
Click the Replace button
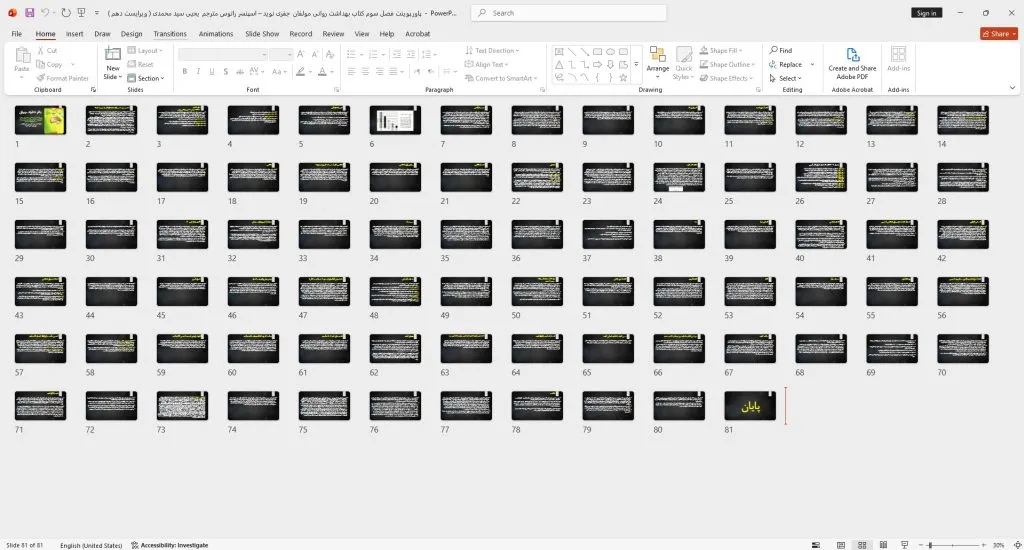coord(786,64)
